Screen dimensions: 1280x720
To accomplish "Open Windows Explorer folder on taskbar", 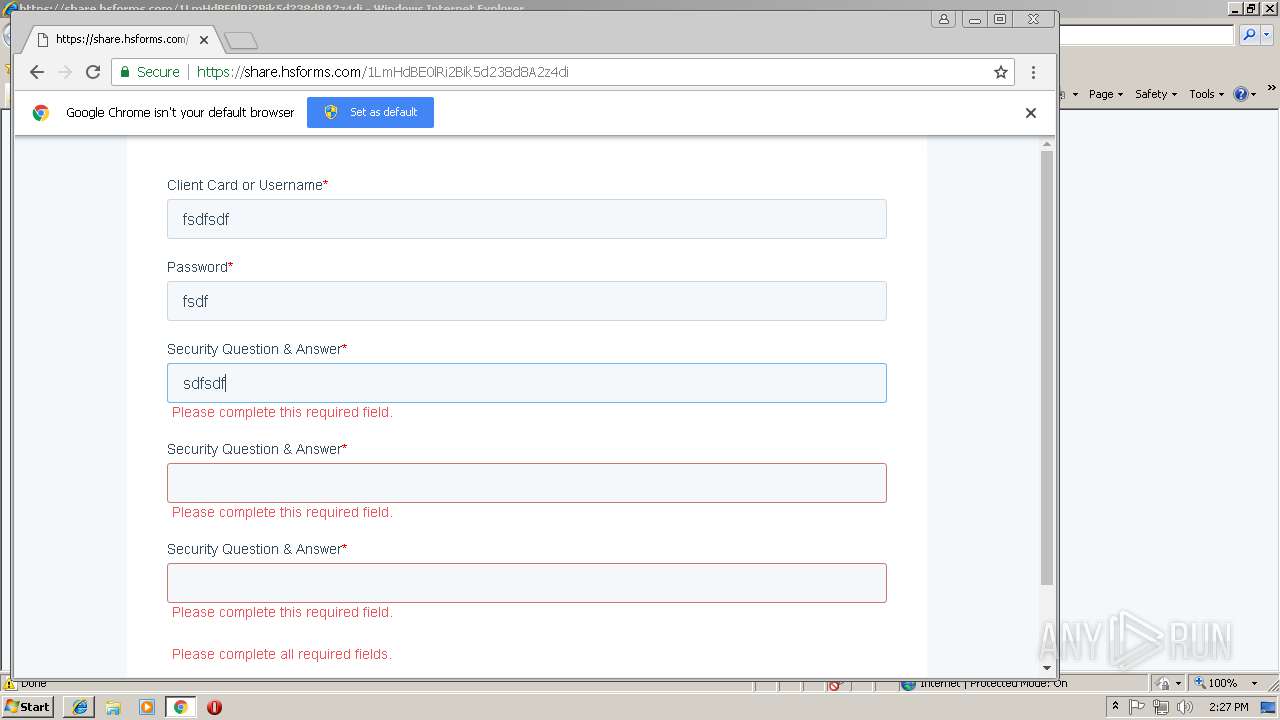I will coord(113,707).
